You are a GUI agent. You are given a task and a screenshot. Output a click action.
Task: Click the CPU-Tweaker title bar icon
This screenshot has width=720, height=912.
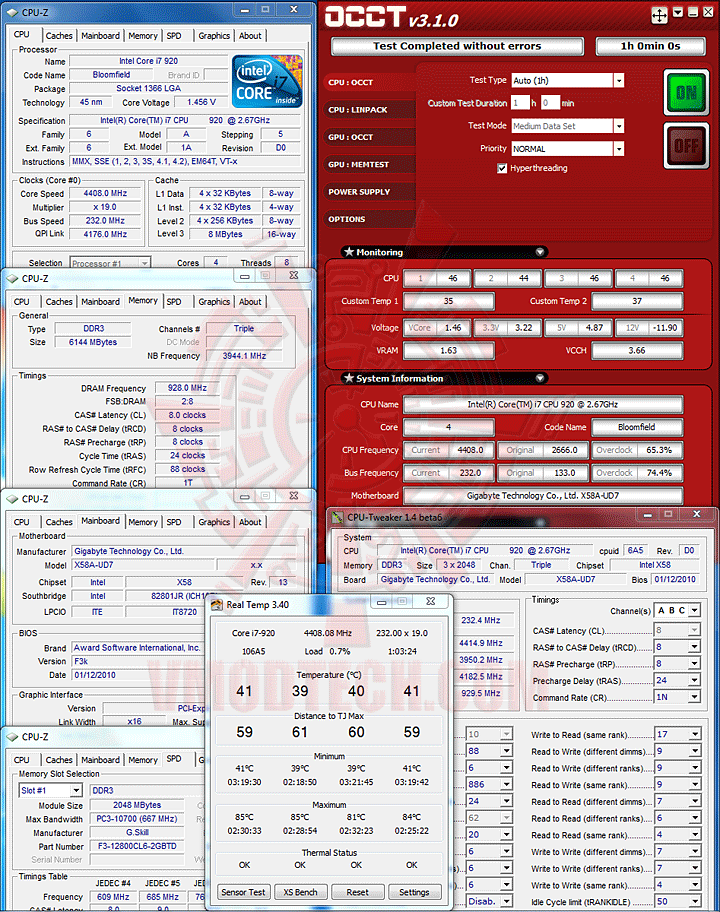(x=337, y=517)
